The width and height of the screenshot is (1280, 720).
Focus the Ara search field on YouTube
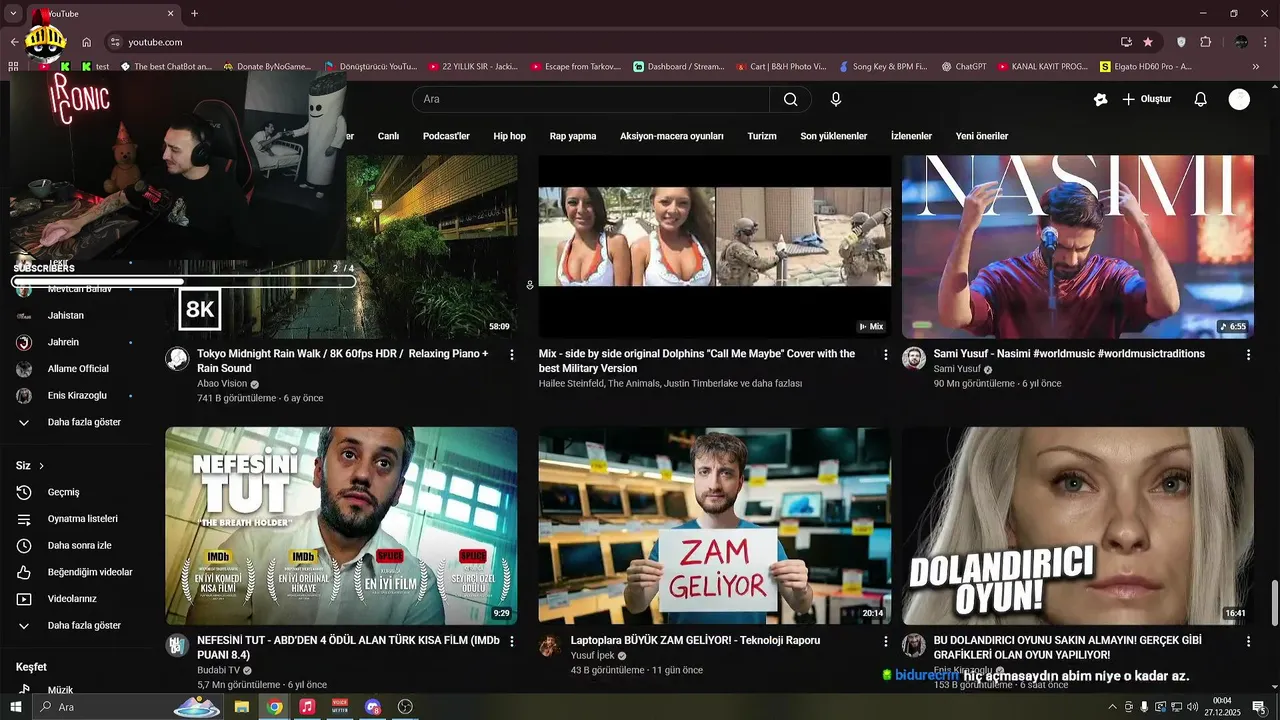pyautogui.click(x=590, y=99)
